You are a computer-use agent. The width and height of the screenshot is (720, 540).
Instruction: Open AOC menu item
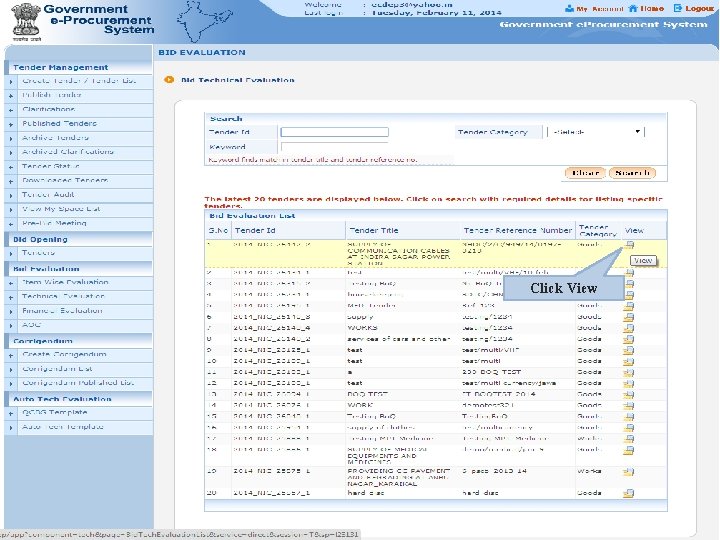pyautogui.click(x=32, y=325)
